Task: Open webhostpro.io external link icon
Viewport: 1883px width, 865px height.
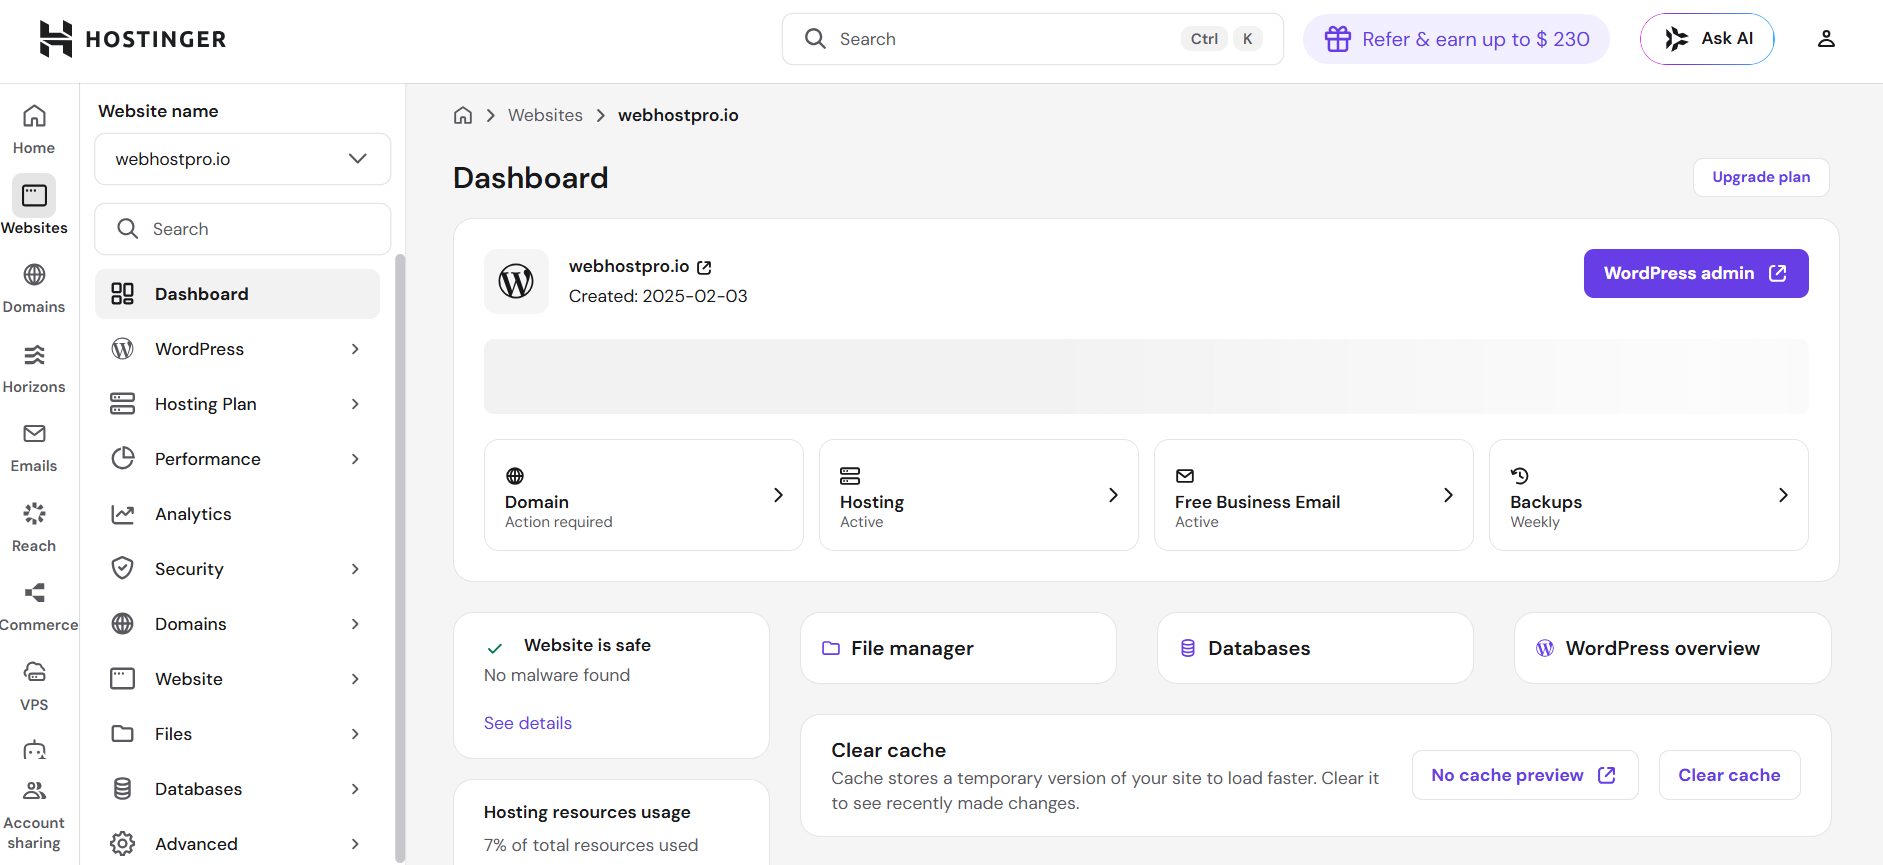Action: [704, 267]
